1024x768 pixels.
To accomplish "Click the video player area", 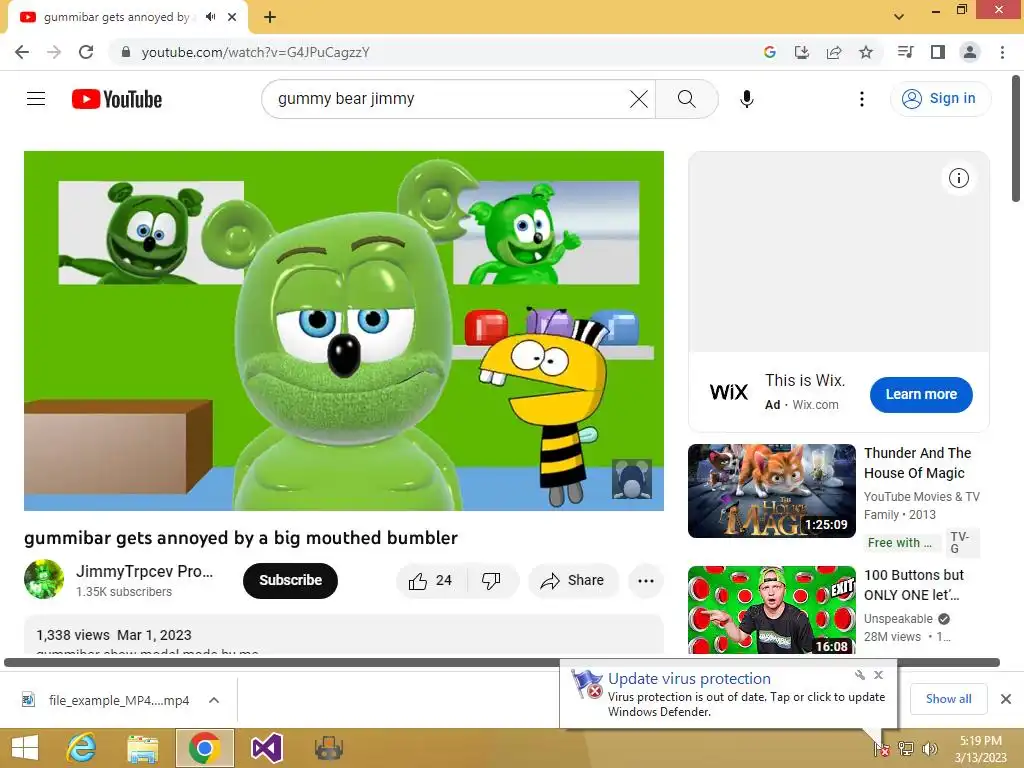I will pyautogui.click(x=344, y=330).
